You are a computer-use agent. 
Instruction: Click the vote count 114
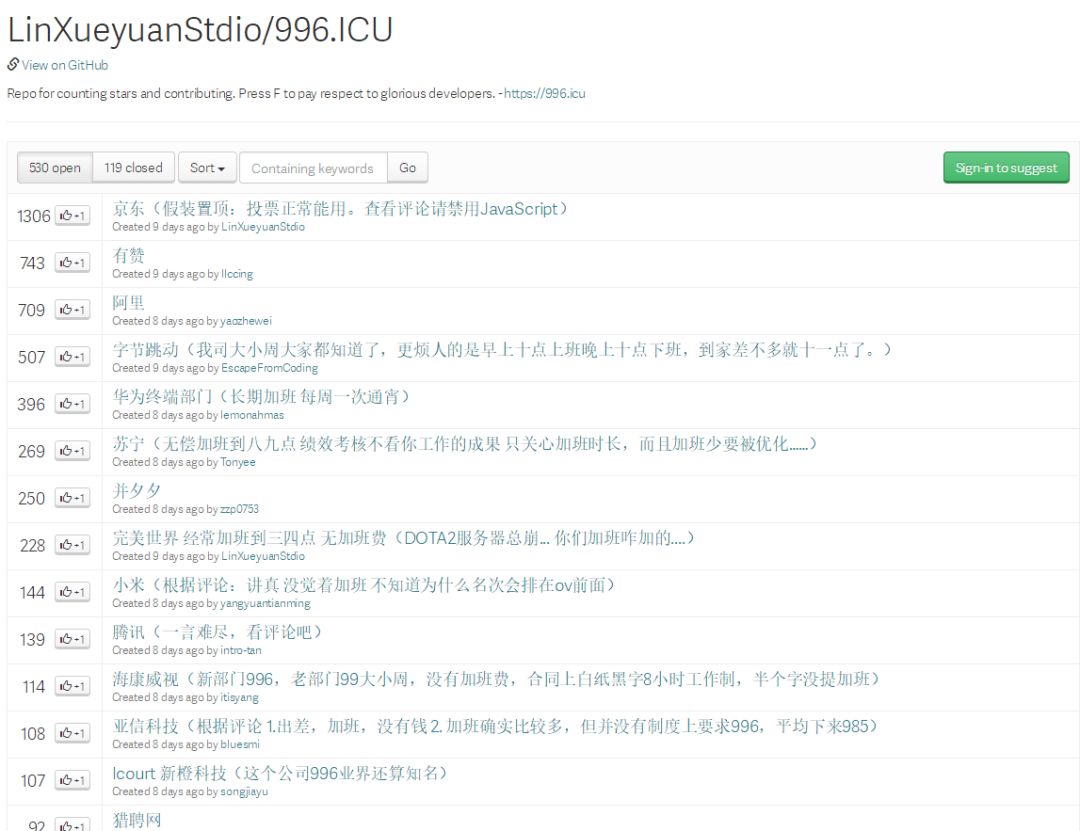click(x=33, y=687)
